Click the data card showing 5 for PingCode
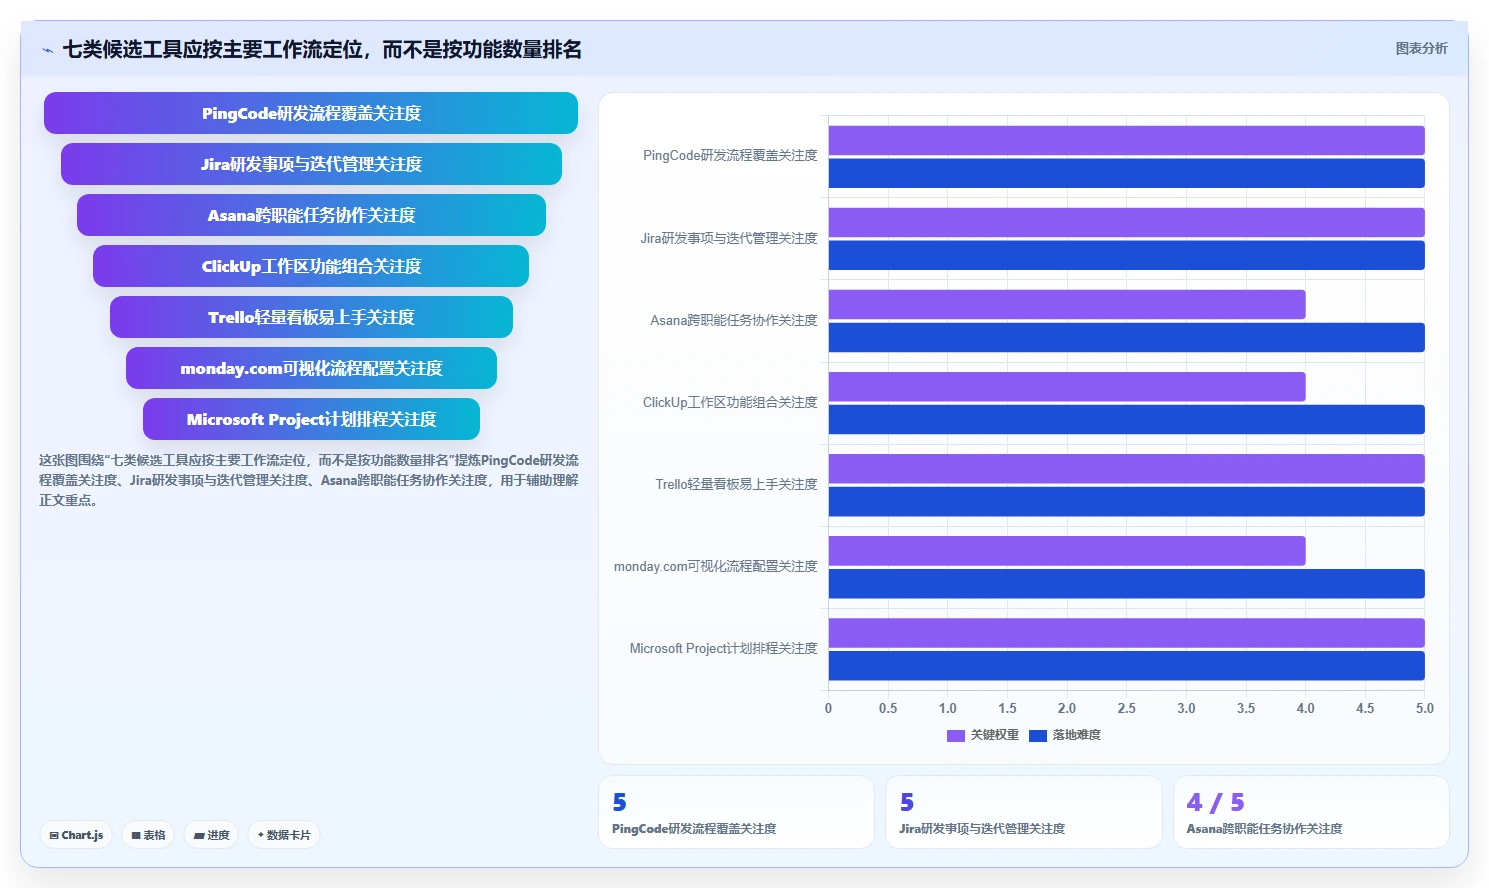 click(736, 812)
